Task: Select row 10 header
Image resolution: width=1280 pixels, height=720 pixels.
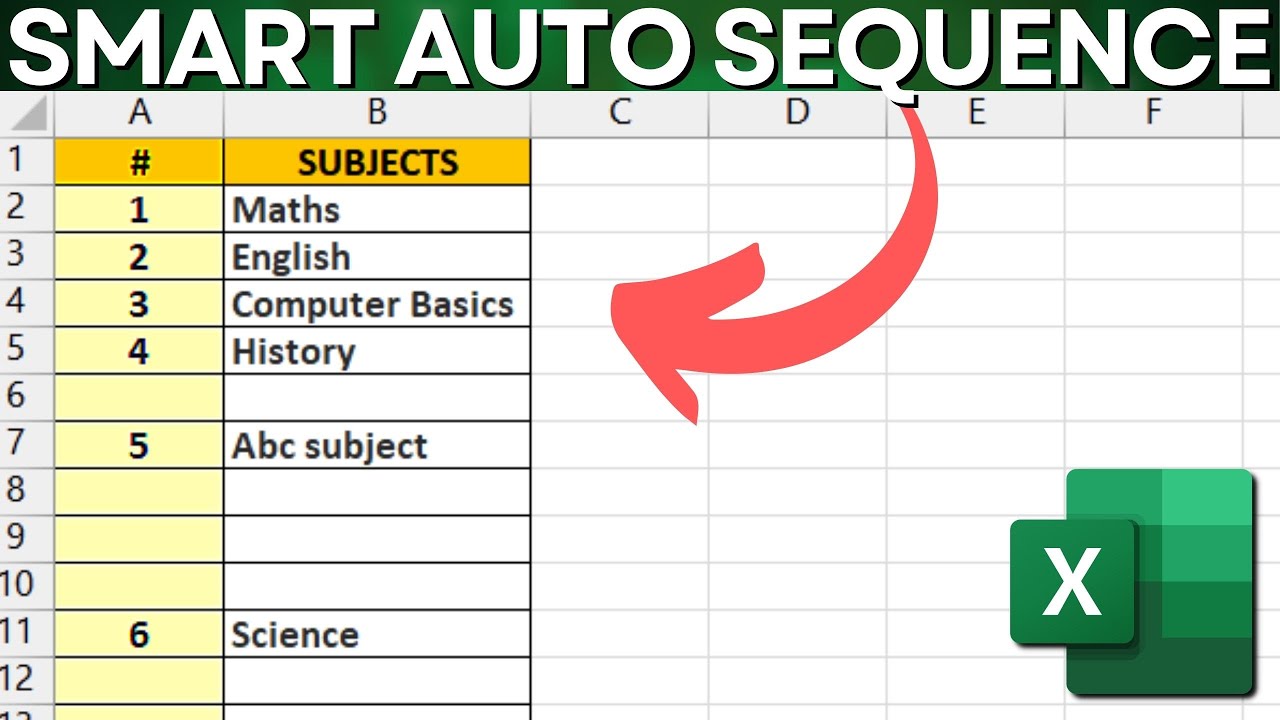Action: (27, 586)
